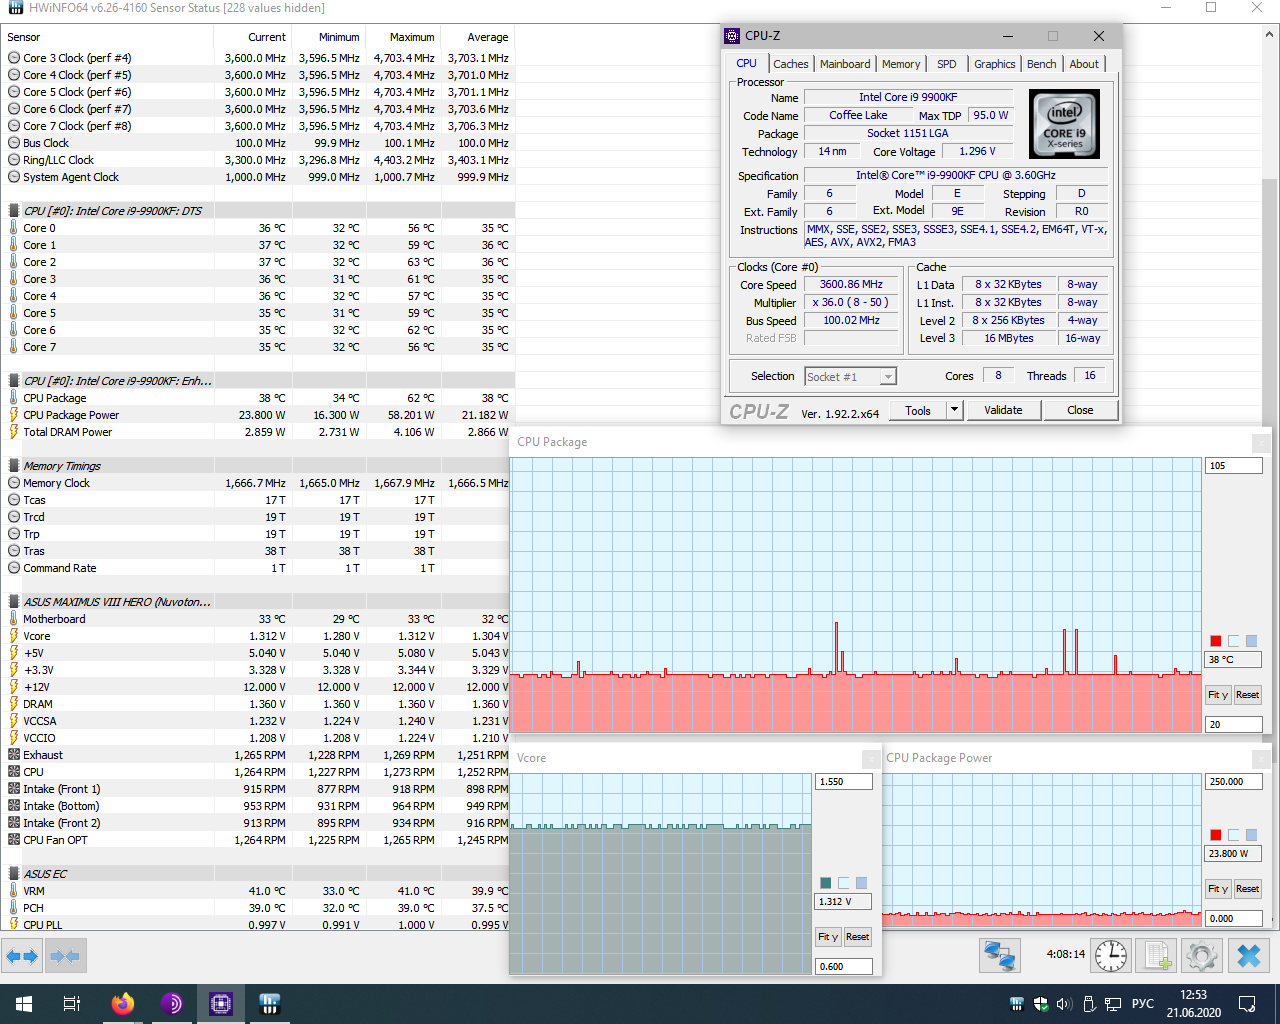This screenshot has height=1024, width=1280.
Task: Click the 1.550 upper limit field on Vcore graph
Action: pos(844,782)
